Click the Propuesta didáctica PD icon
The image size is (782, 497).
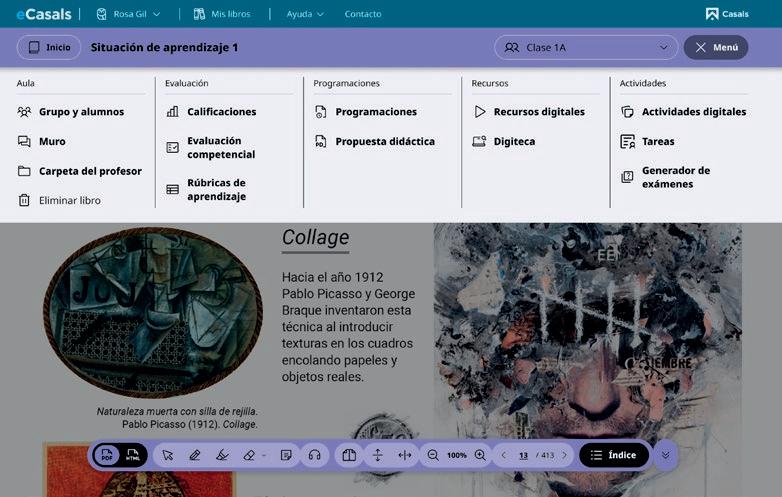[321, 142]
